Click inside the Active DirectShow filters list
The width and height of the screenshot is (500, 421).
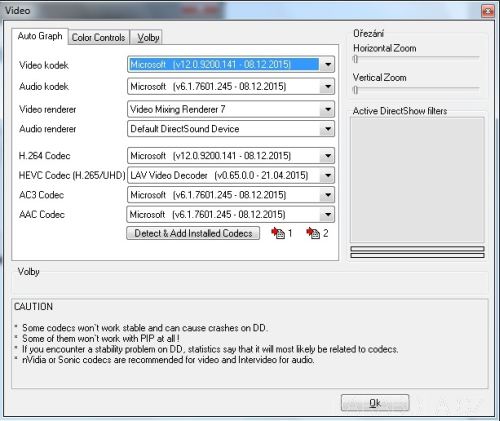(417, 180)
